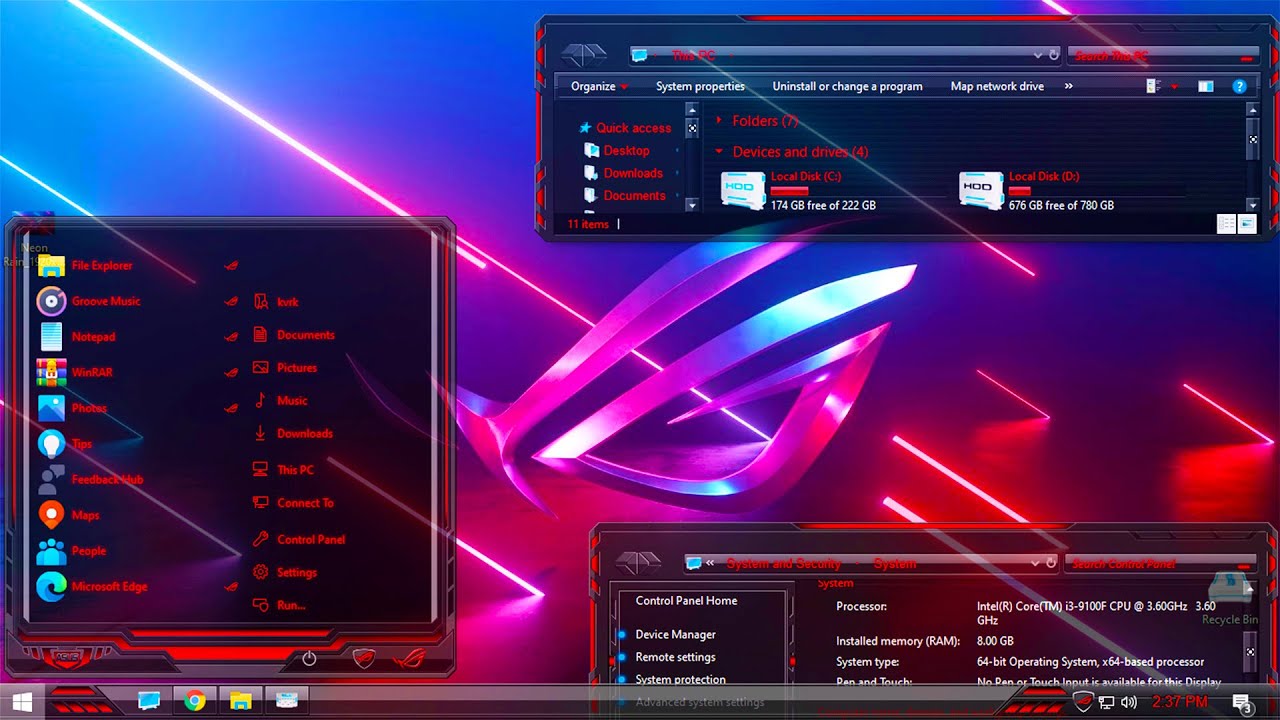Viewport: 1280px width, 720px height.
Task: Collapse the Devices and drives (4) group
Action: tap(718, 152)
